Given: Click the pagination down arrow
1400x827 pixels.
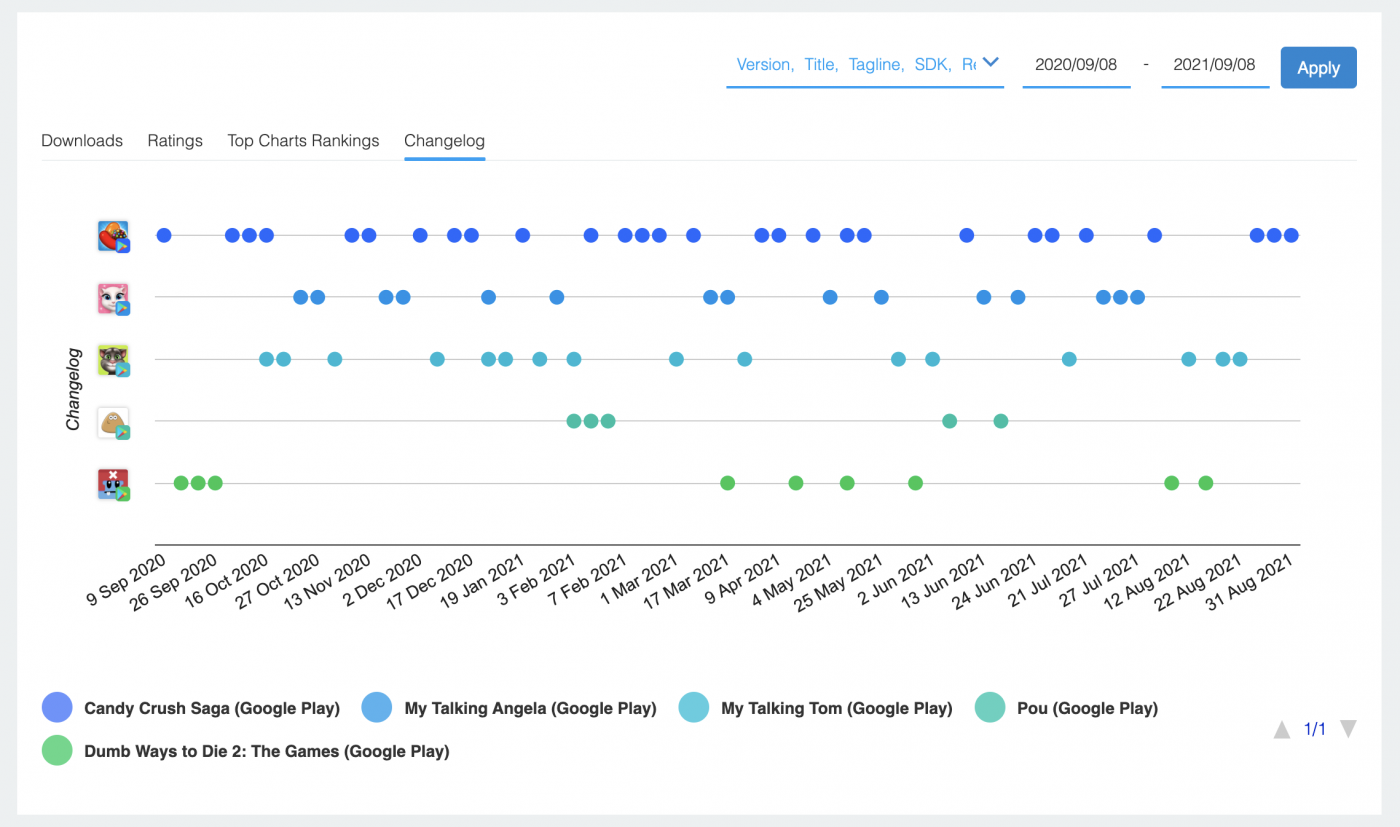Looking at the screenshot, I should click(1348, 730).
